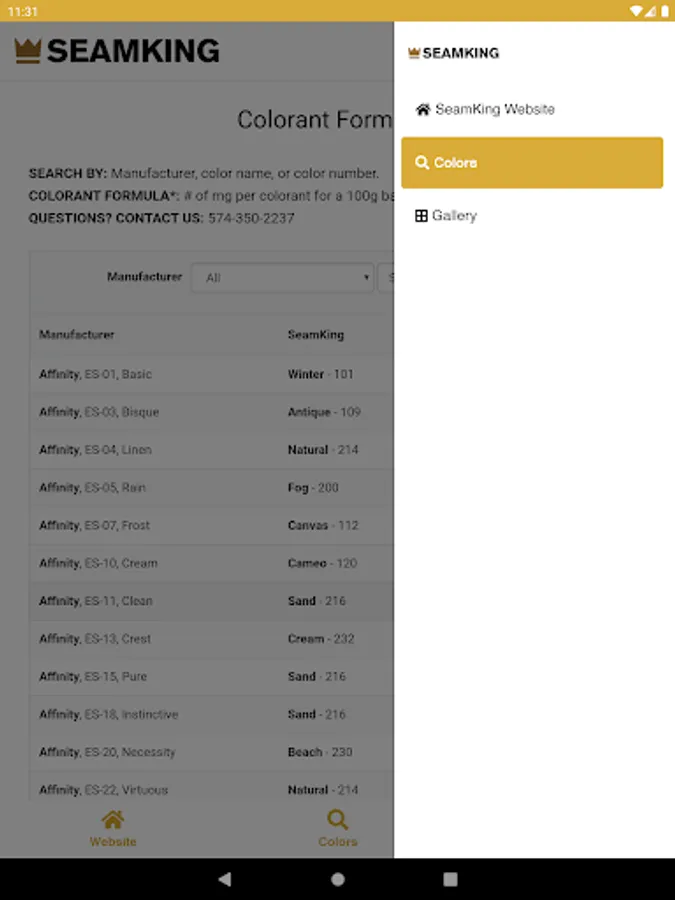The height and width of the screenshot is (900, 675).
Task: Open the Manufacturer dropdown showing All
Action: 282,277
